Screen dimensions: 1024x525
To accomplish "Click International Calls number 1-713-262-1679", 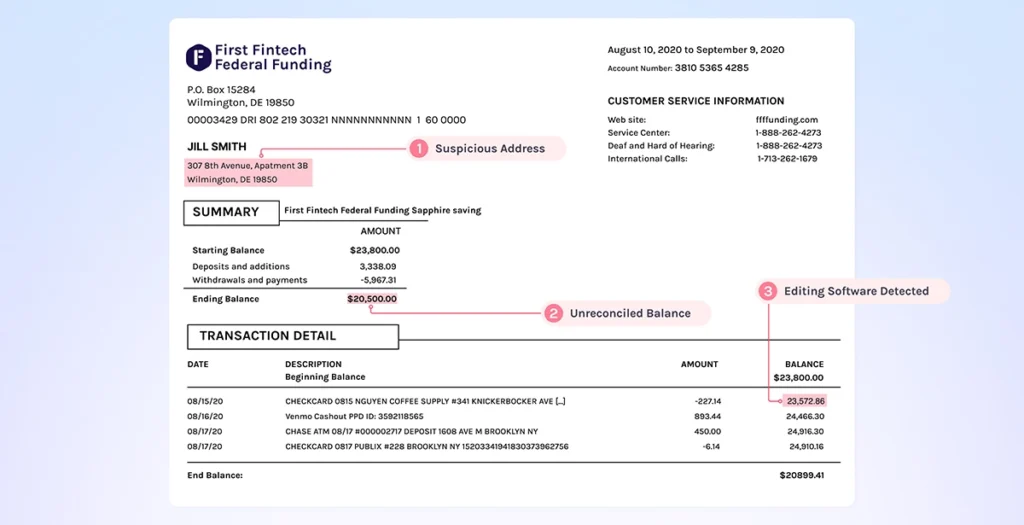I will pos(787,159).
